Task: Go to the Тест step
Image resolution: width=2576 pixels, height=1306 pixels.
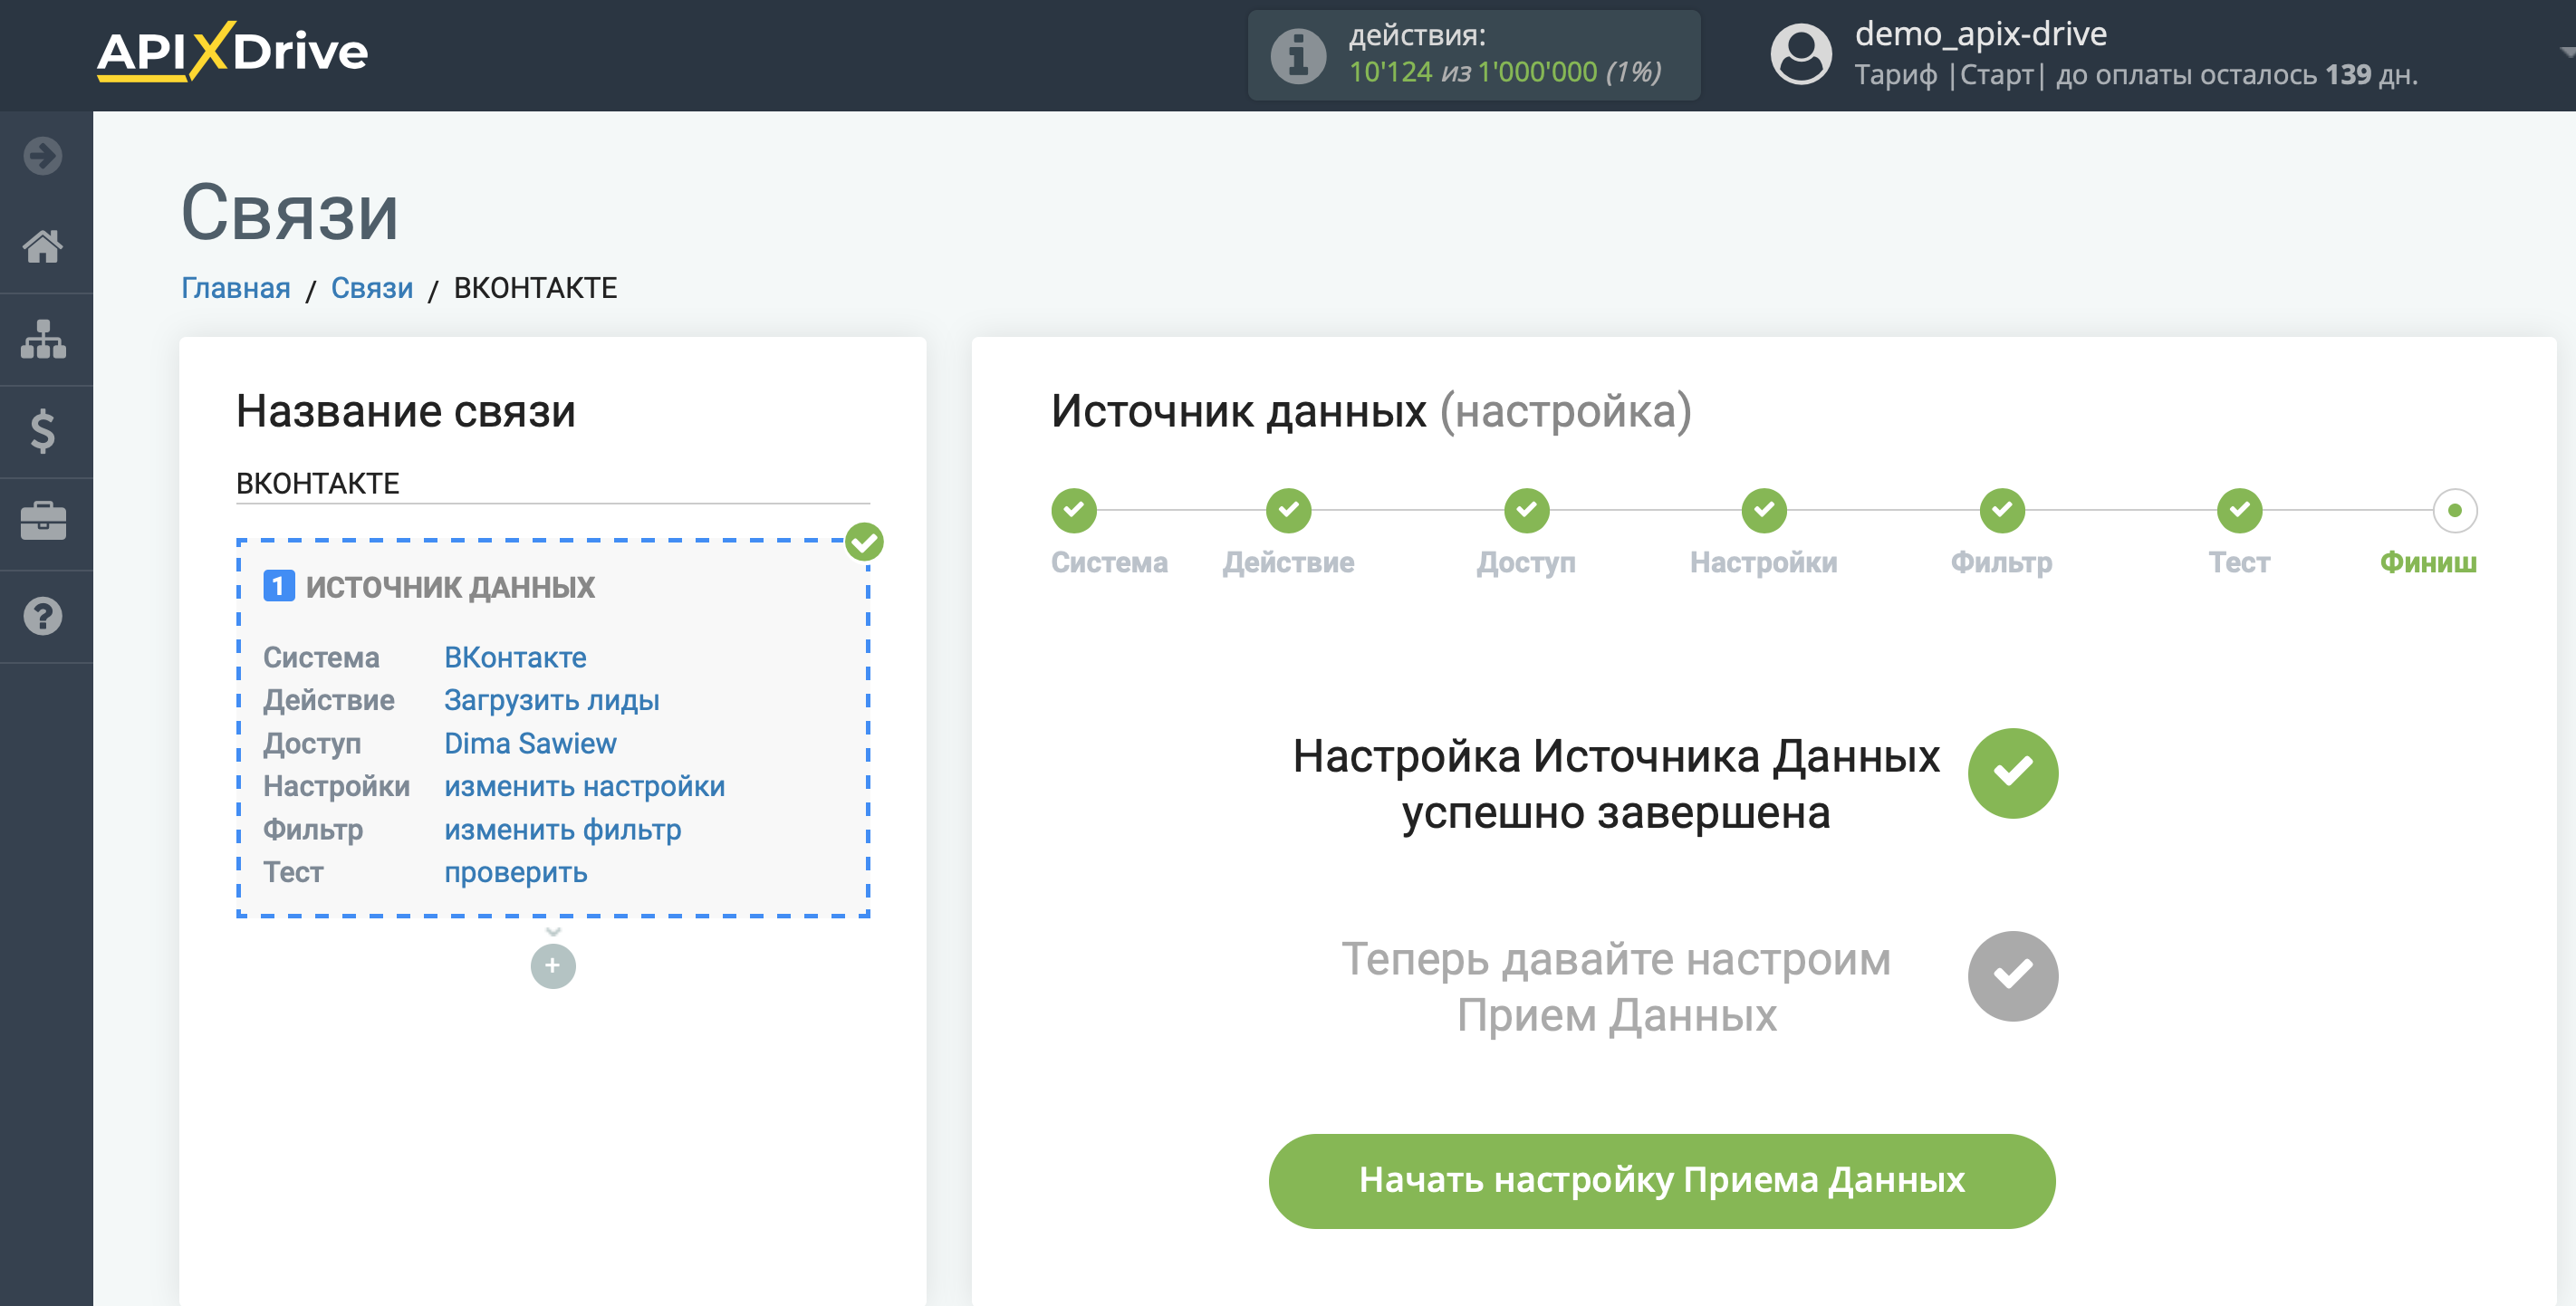Action: 2239,510
